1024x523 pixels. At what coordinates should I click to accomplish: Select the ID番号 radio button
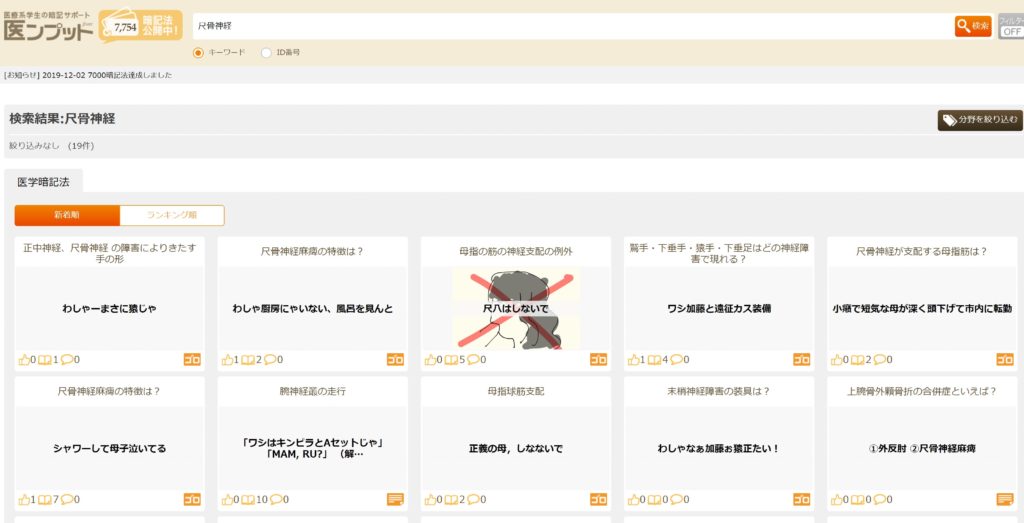pos(266,53)
